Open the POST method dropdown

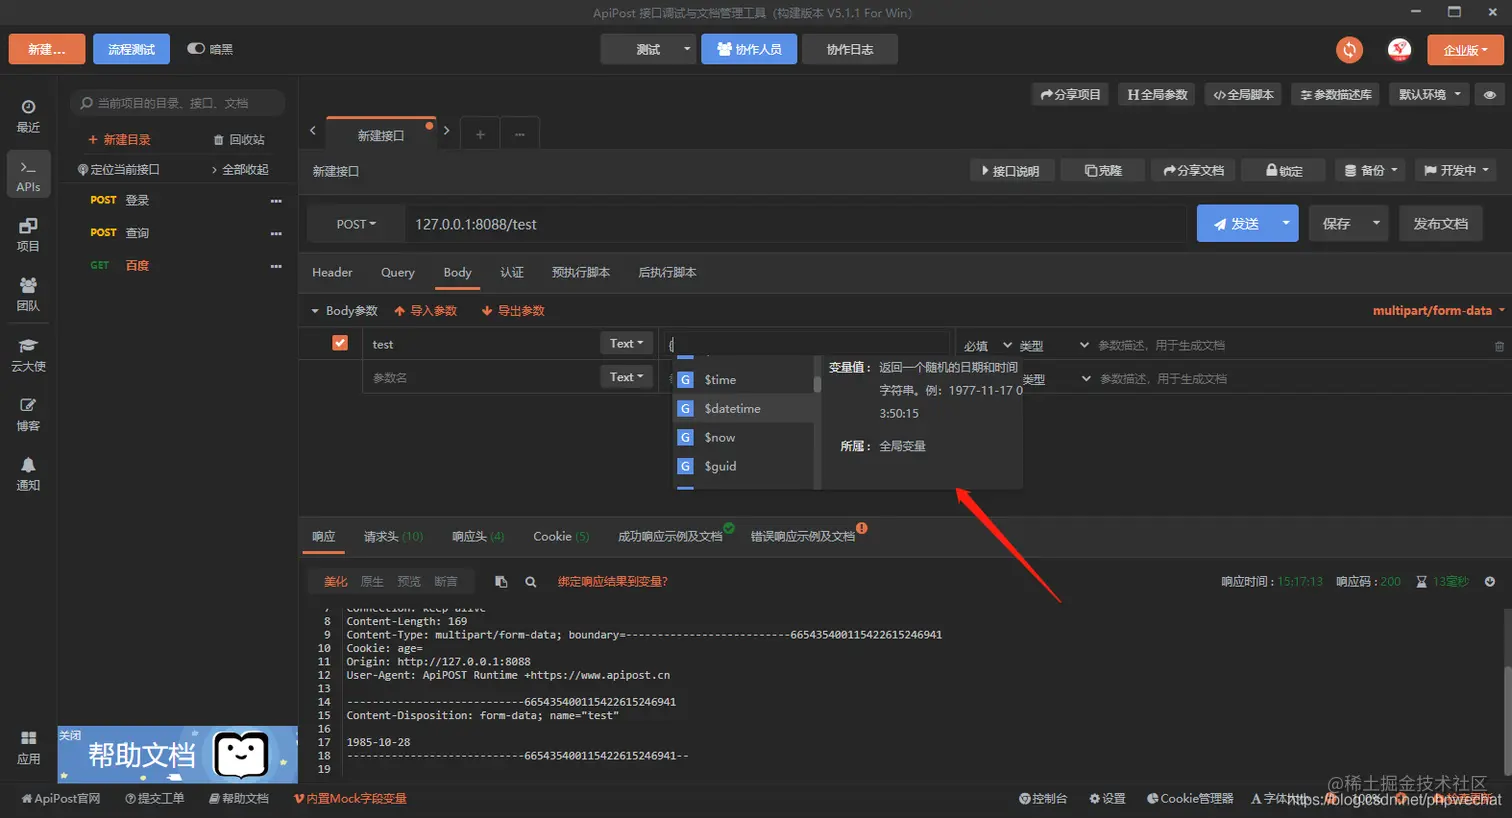point(356,224)
